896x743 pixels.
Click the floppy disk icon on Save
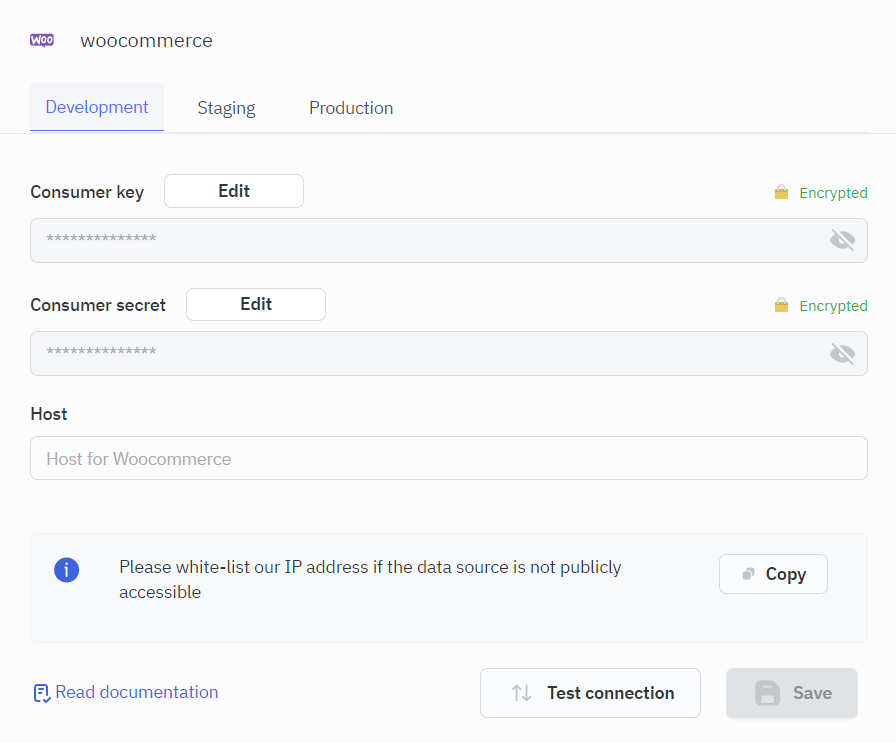click(767, 693)
